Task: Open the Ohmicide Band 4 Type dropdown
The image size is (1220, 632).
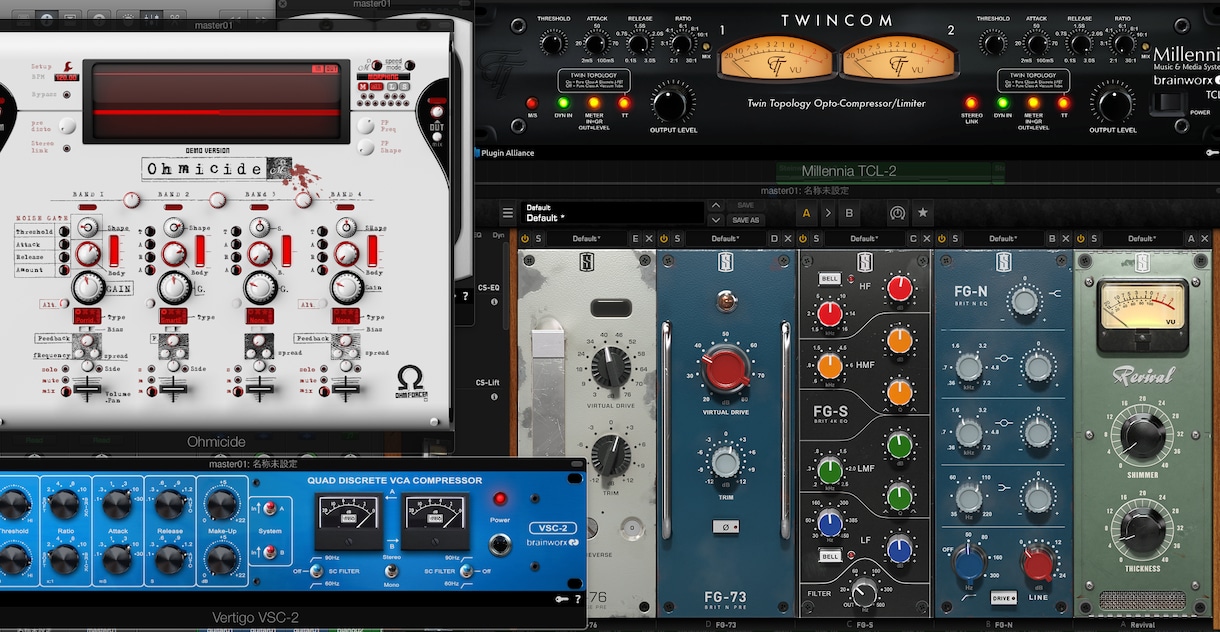Action: click(347, 317)
